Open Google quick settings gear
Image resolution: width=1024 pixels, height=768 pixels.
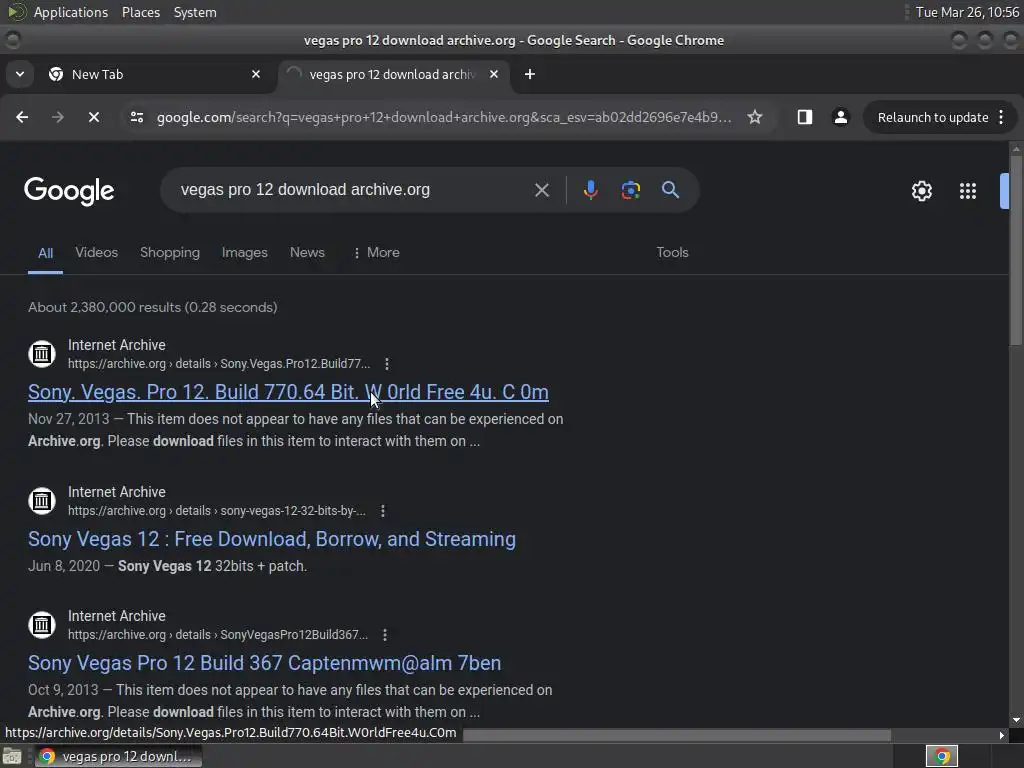pyautogui.click(x=921, y=191)
